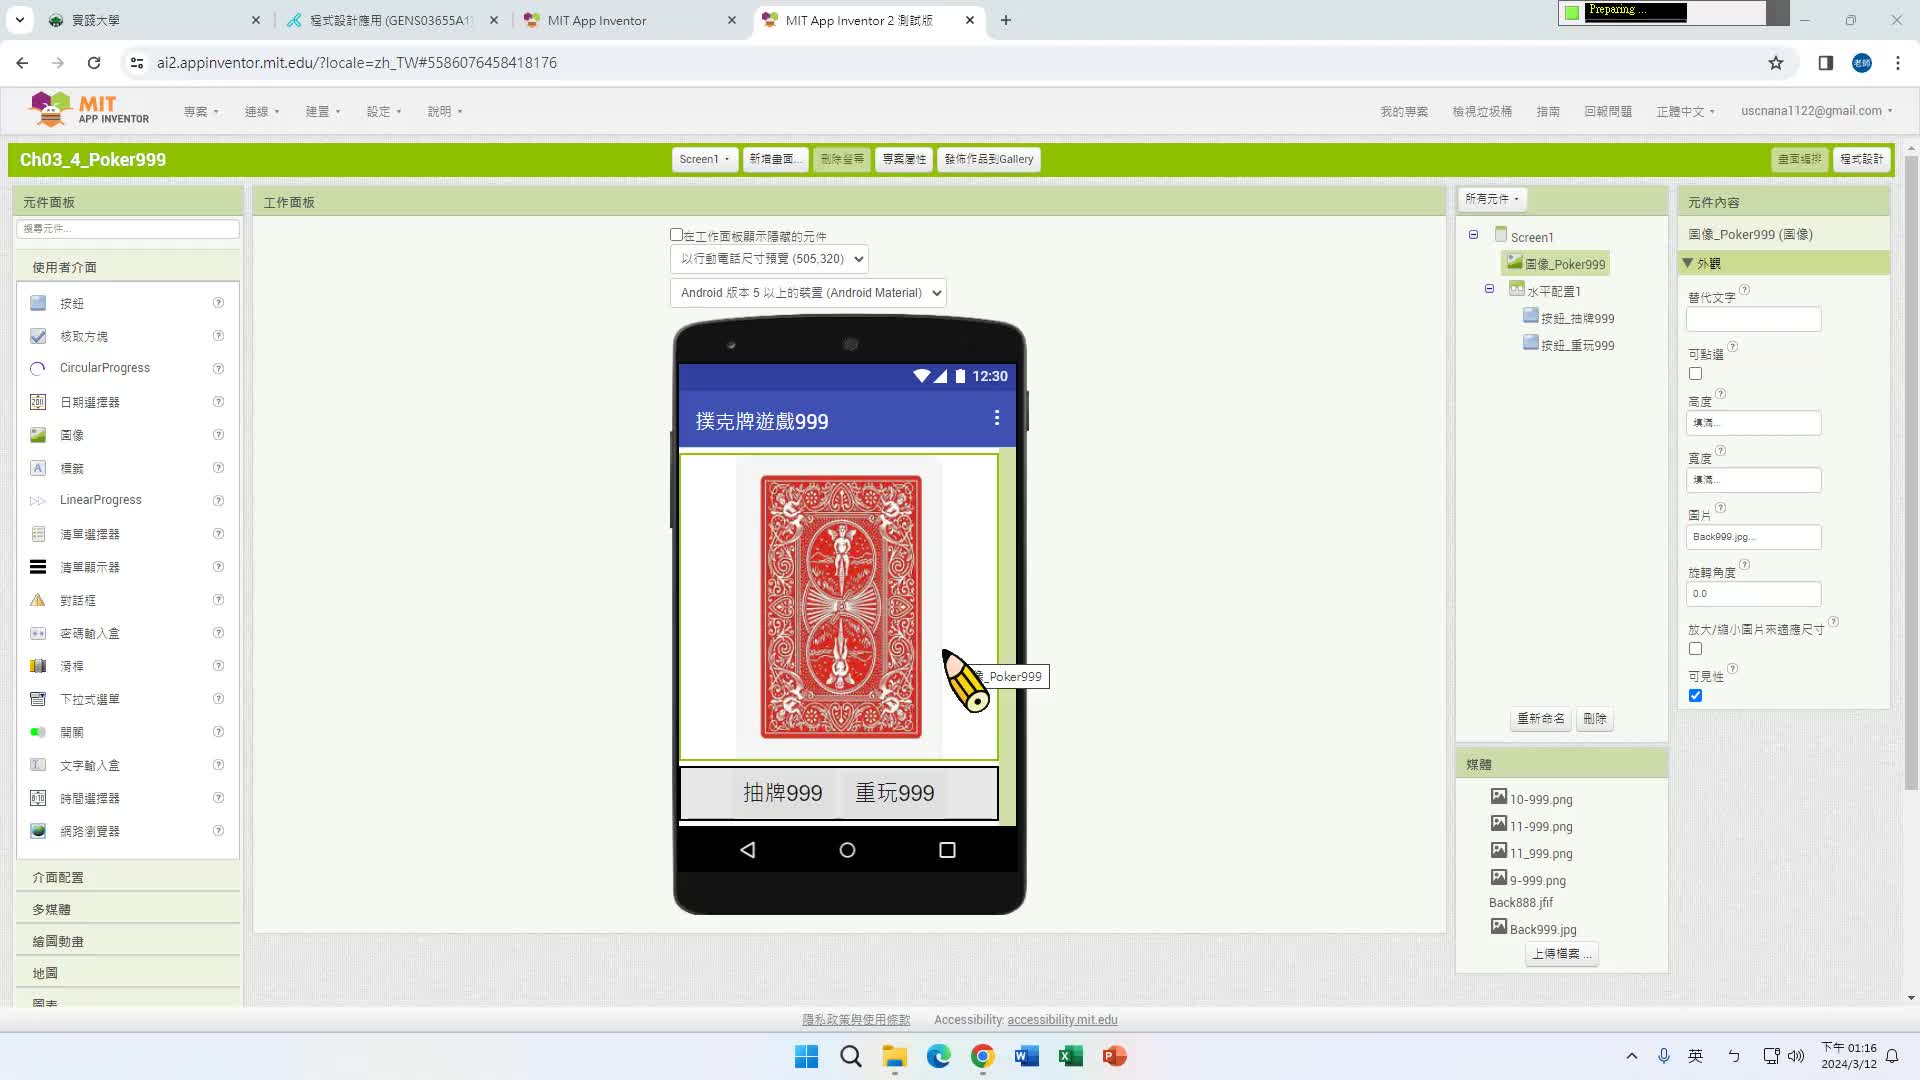
Task: Click the MIT App Inventor logo
Action: tap(89, 109)
